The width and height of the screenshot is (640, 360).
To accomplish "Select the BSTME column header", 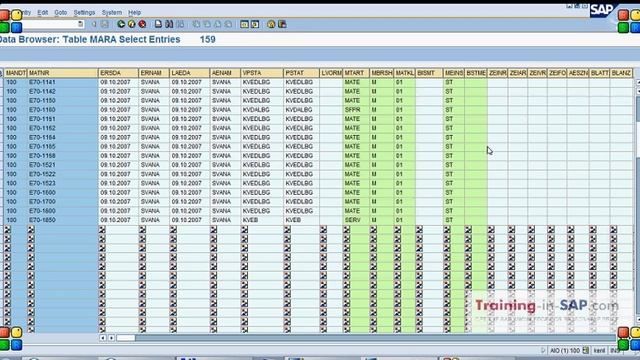I will [x=476, y=73].
